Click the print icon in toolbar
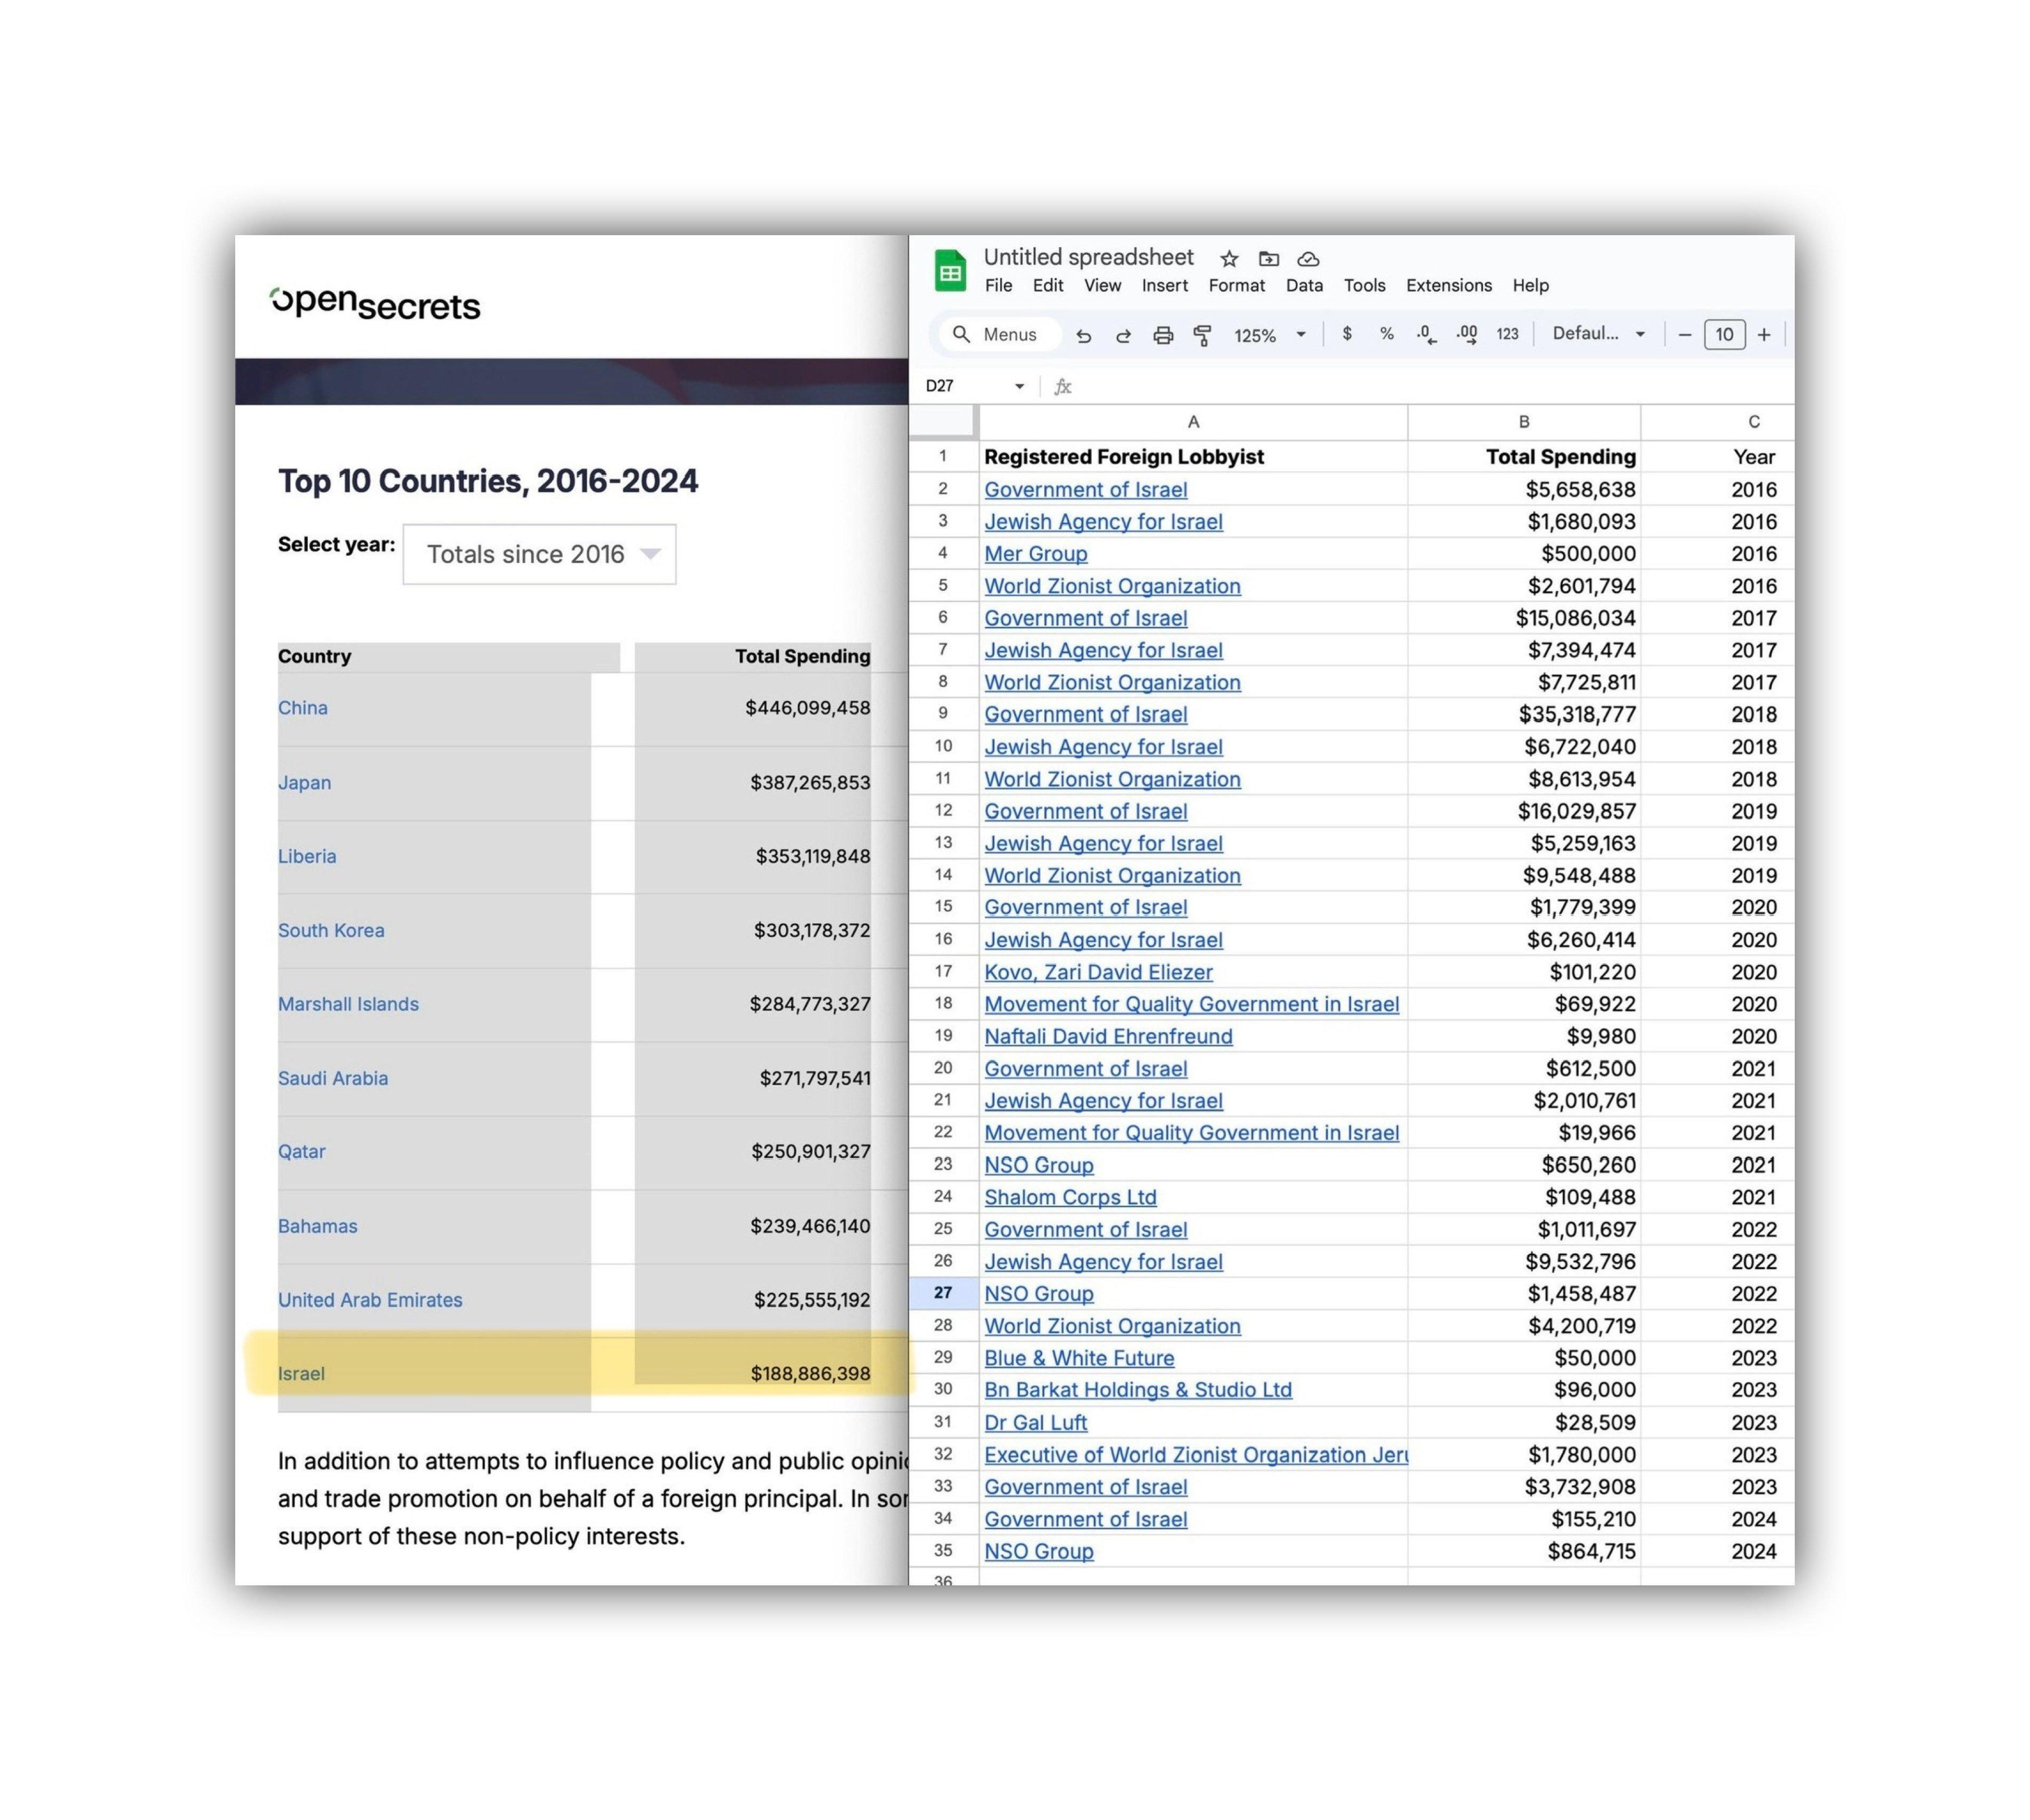Viewport: 2030px width, 1820px height. click(x=1162, y=335)
